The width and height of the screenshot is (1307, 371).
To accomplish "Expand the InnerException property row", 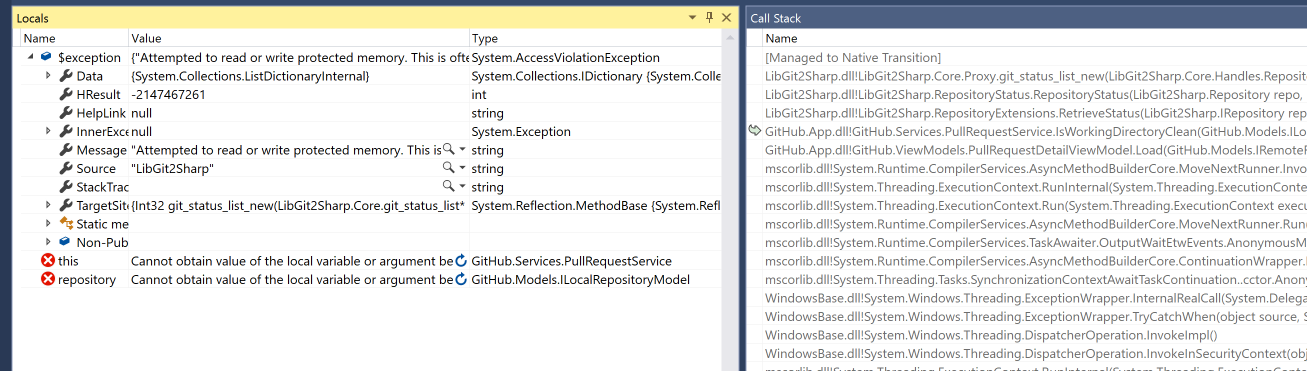I will (48, 132).
